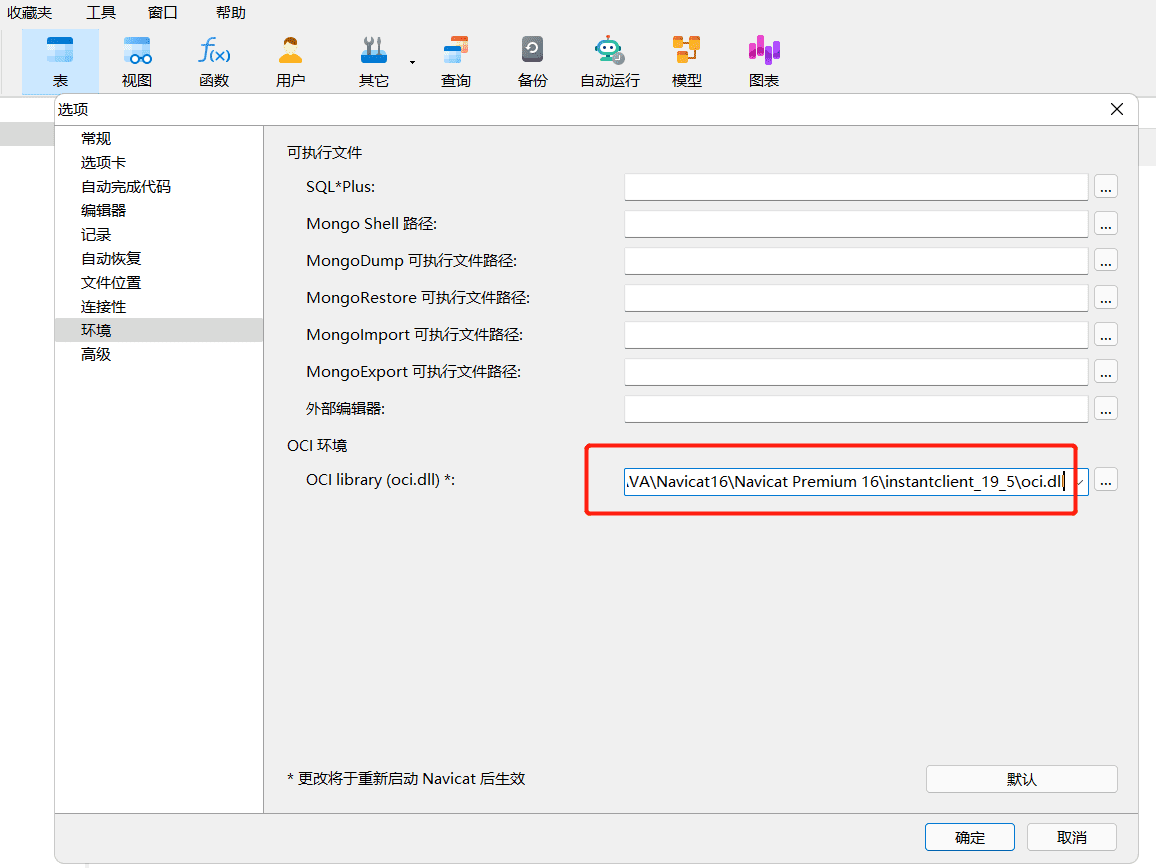Expand the OCI library path dropdown arrow

pos(1079,482)
